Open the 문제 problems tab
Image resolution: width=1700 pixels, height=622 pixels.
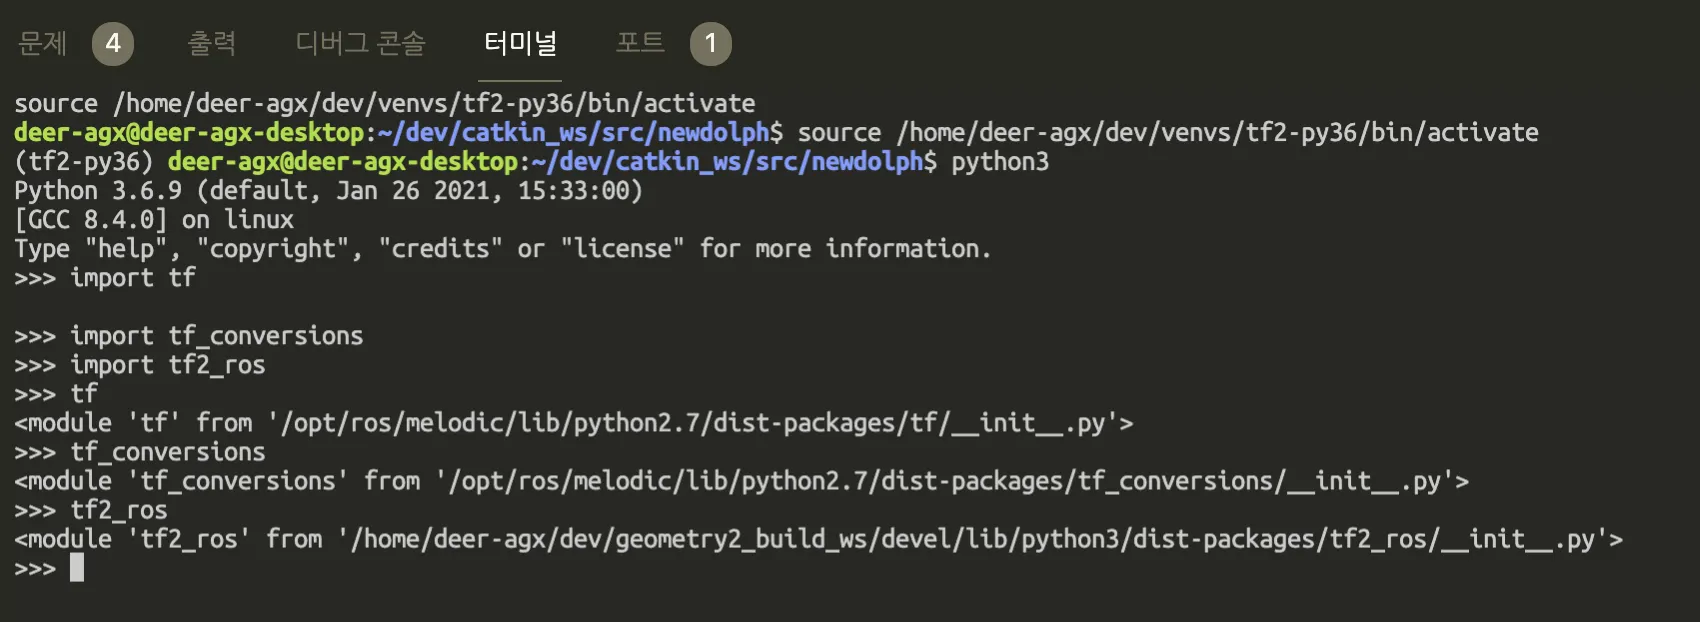[42, 43]
